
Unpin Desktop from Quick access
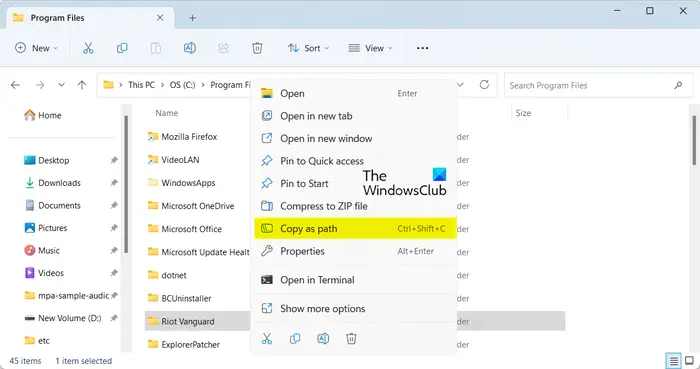(114, 160)
